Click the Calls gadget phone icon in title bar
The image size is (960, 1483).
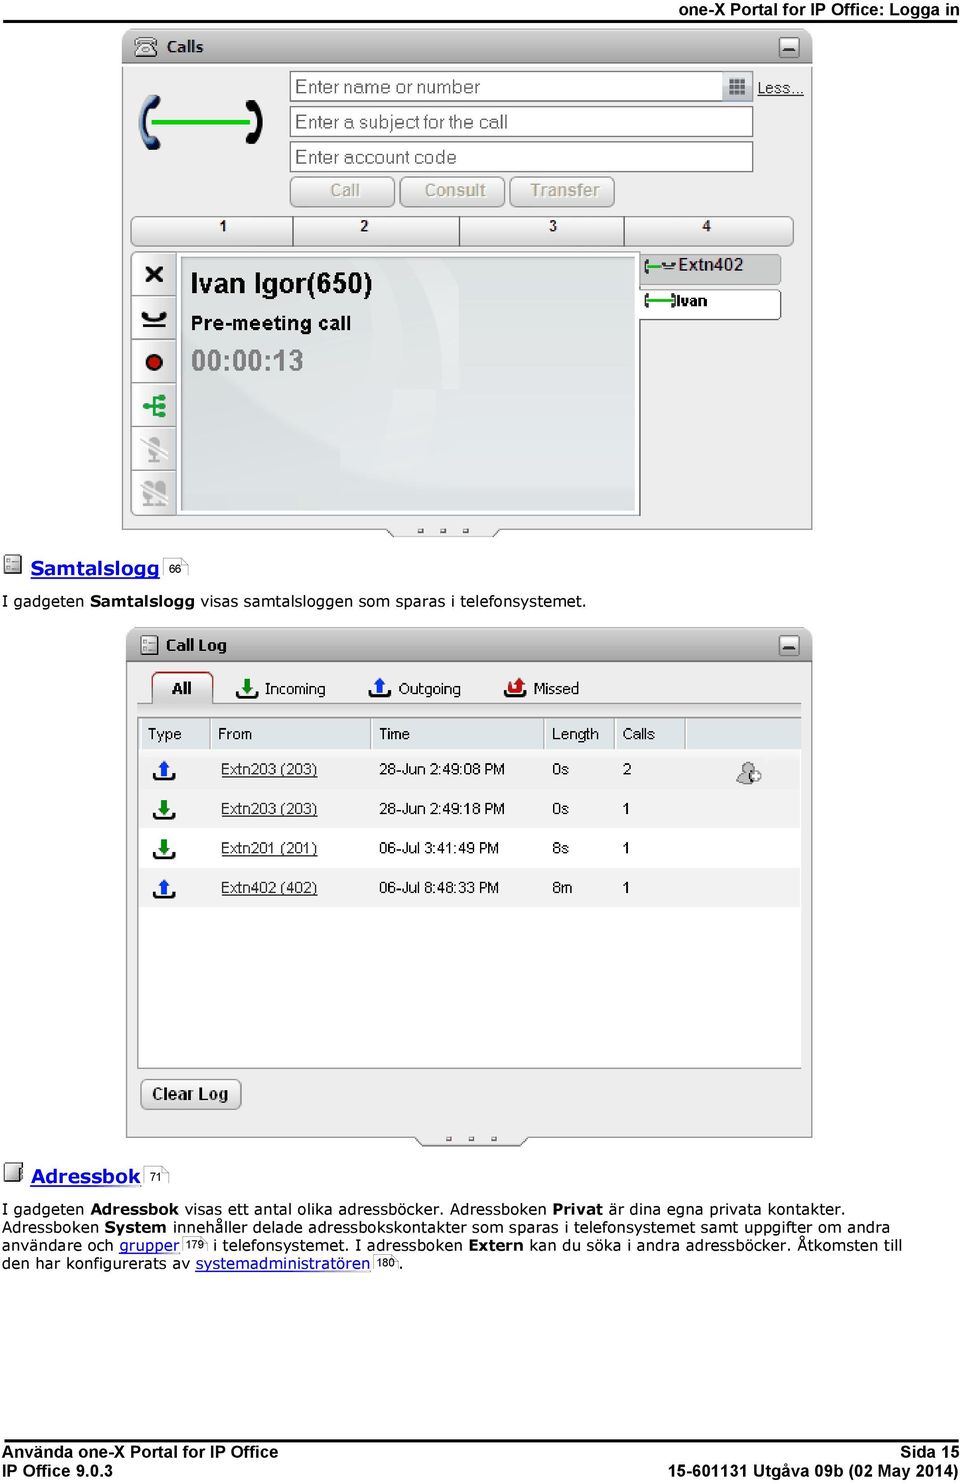146,47
